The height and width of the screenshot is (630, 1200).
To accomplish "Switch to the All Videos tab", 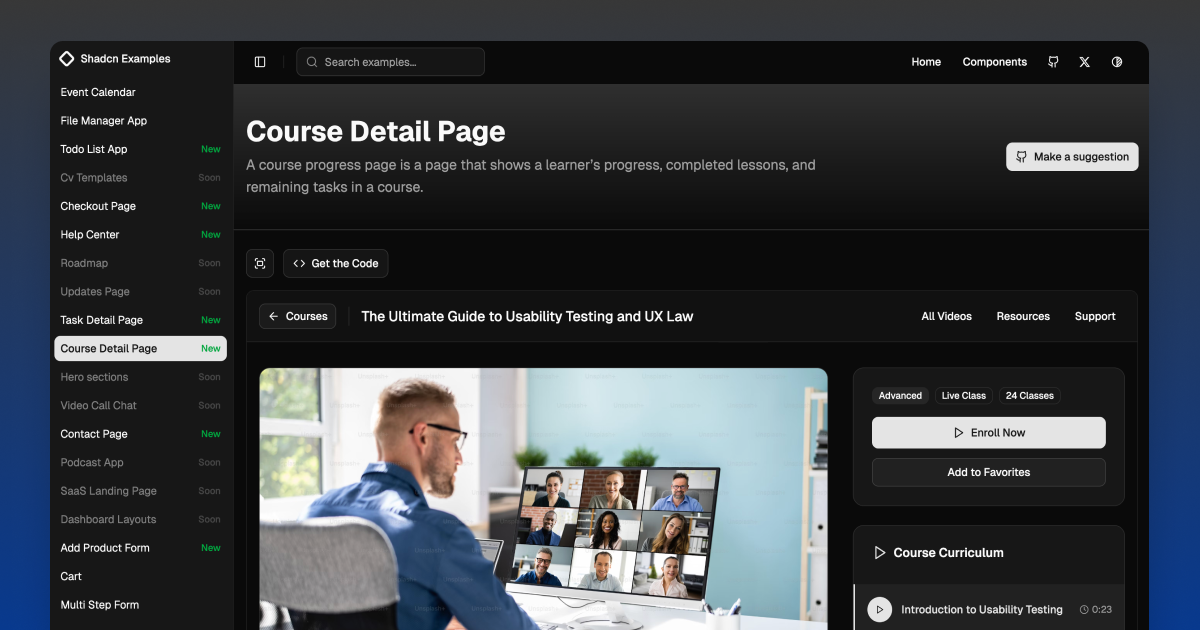I will click(x=946, y=316).
